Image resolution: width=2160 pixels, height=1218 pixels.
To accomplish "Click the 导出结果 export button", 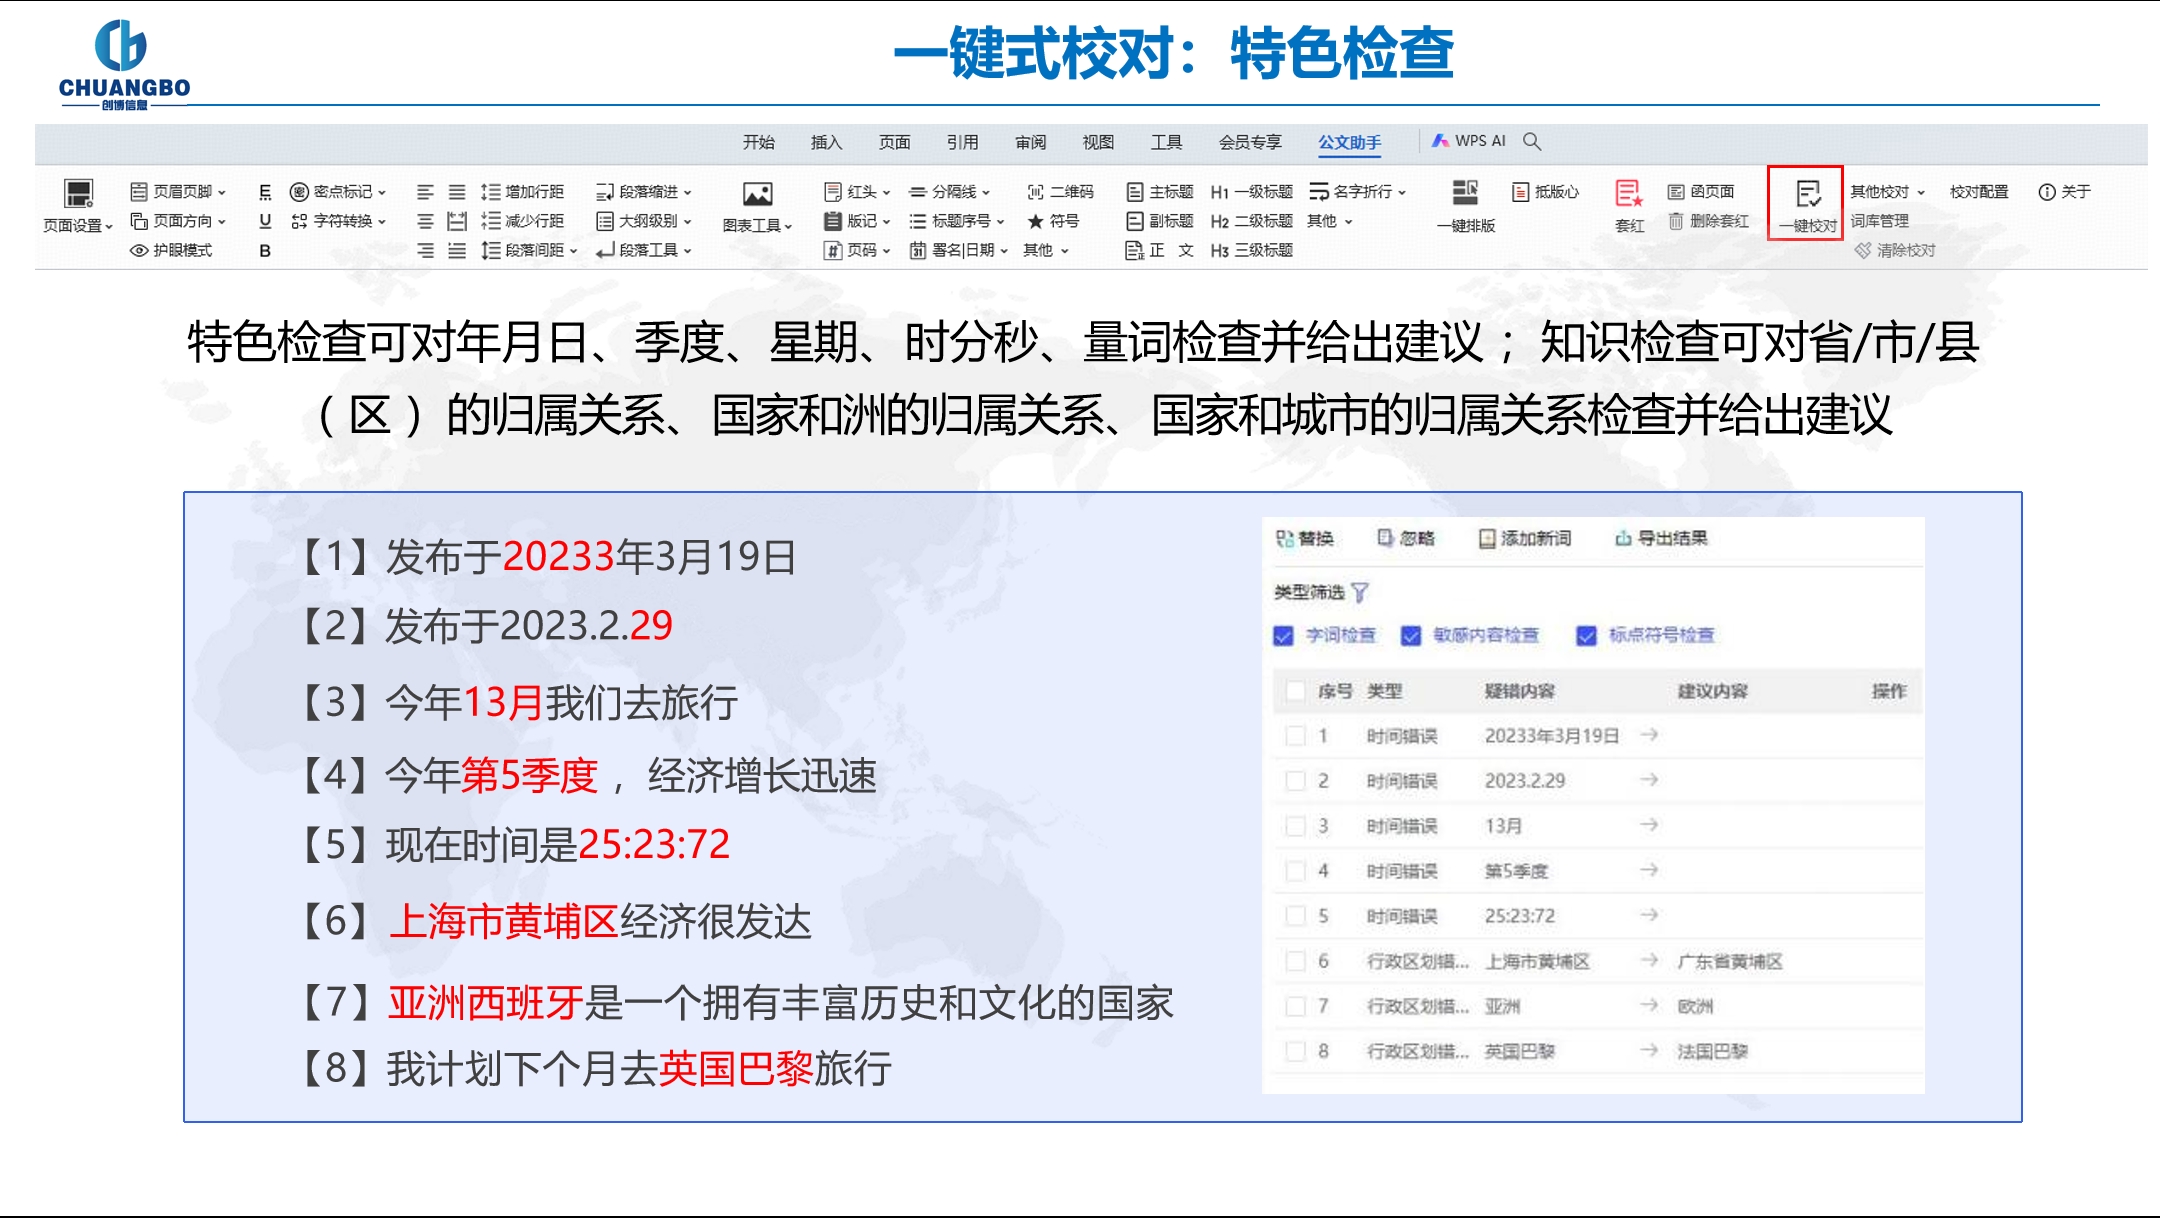I will (x=1661, y=539).
